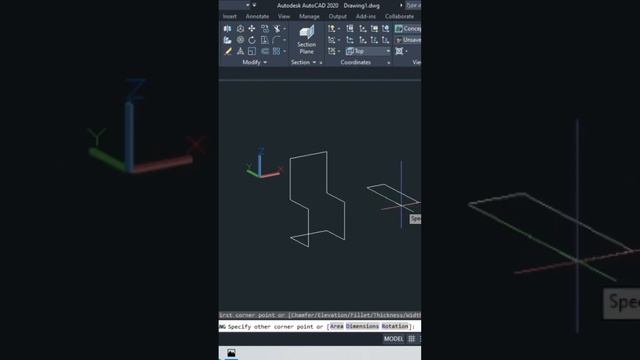Click the photo app icon in taskbar
Image resolution: width=640 pixels, height=360 pixels.
(231, 353)
